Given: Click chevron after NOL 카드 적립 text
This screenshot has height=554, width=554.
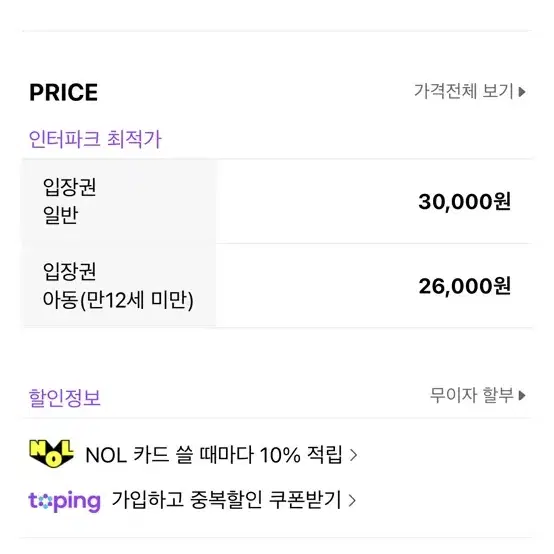Looking at the screenshot, I should pos(353,455).
